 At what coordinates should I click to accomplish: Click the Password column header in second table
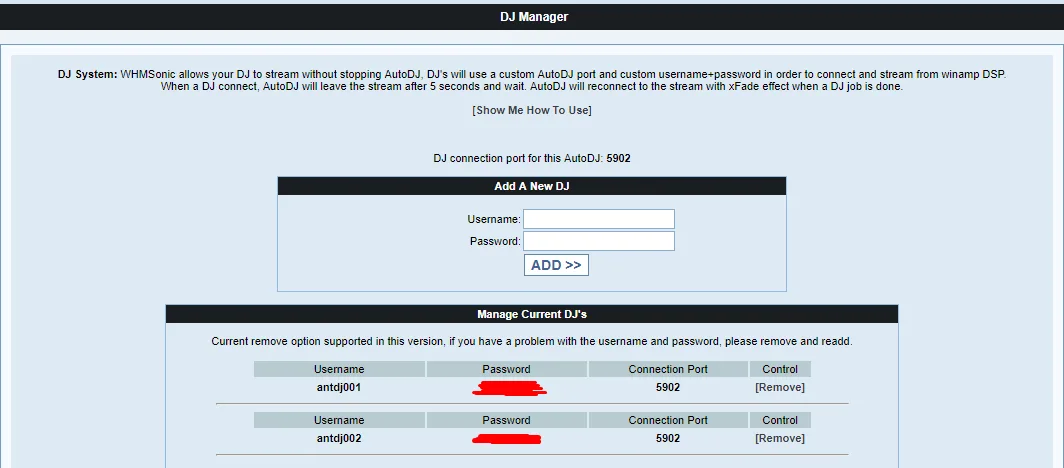(x=506, y=420)
